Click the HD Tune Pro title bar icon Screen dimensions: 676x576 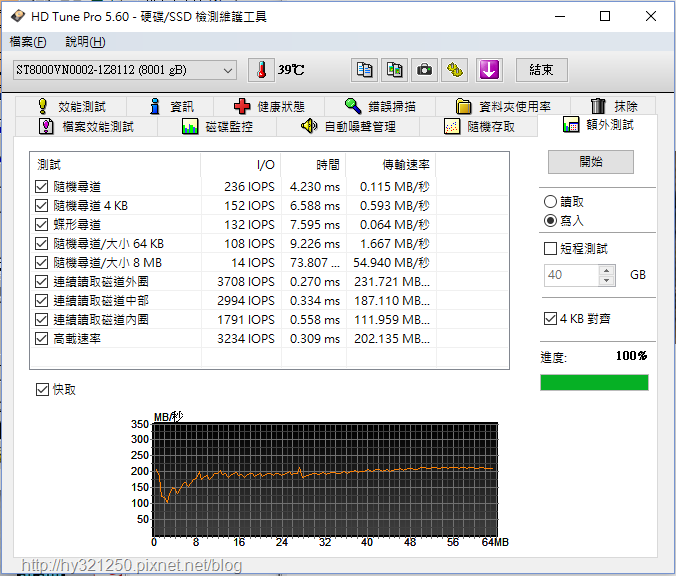(x=18, y=16)
